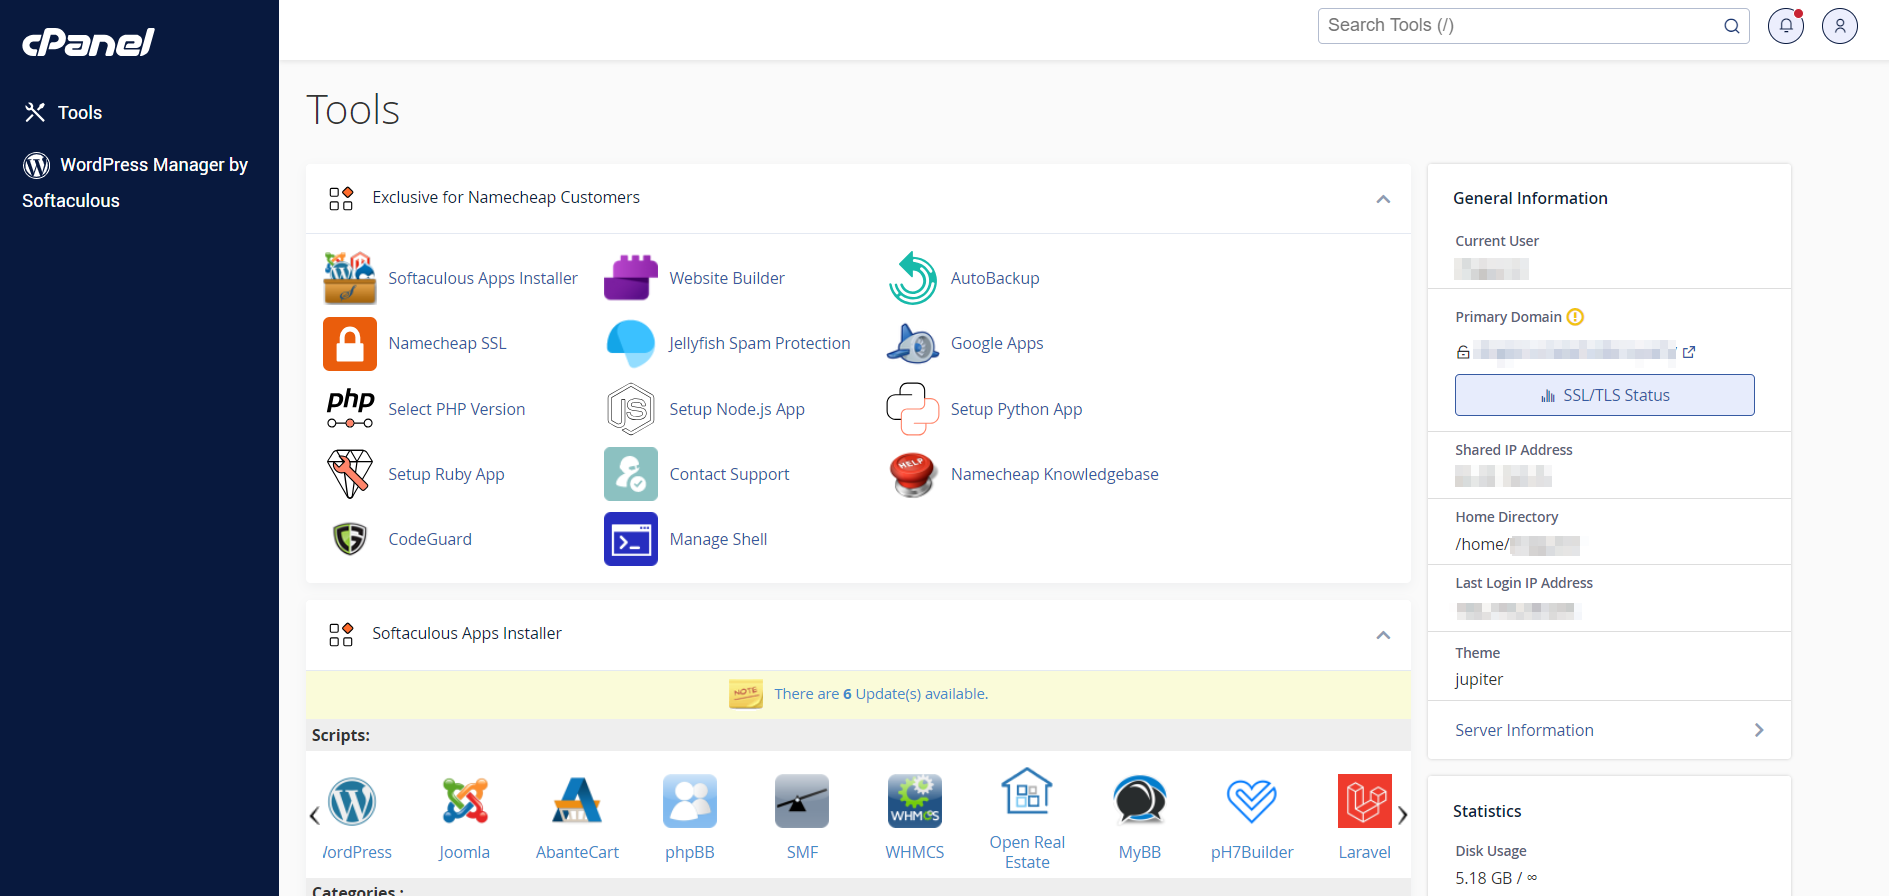The width and height of the screenshot is (1889, 896).
Task: Click the AutoBackup green arrow icon
Action: tap(912, 278)
